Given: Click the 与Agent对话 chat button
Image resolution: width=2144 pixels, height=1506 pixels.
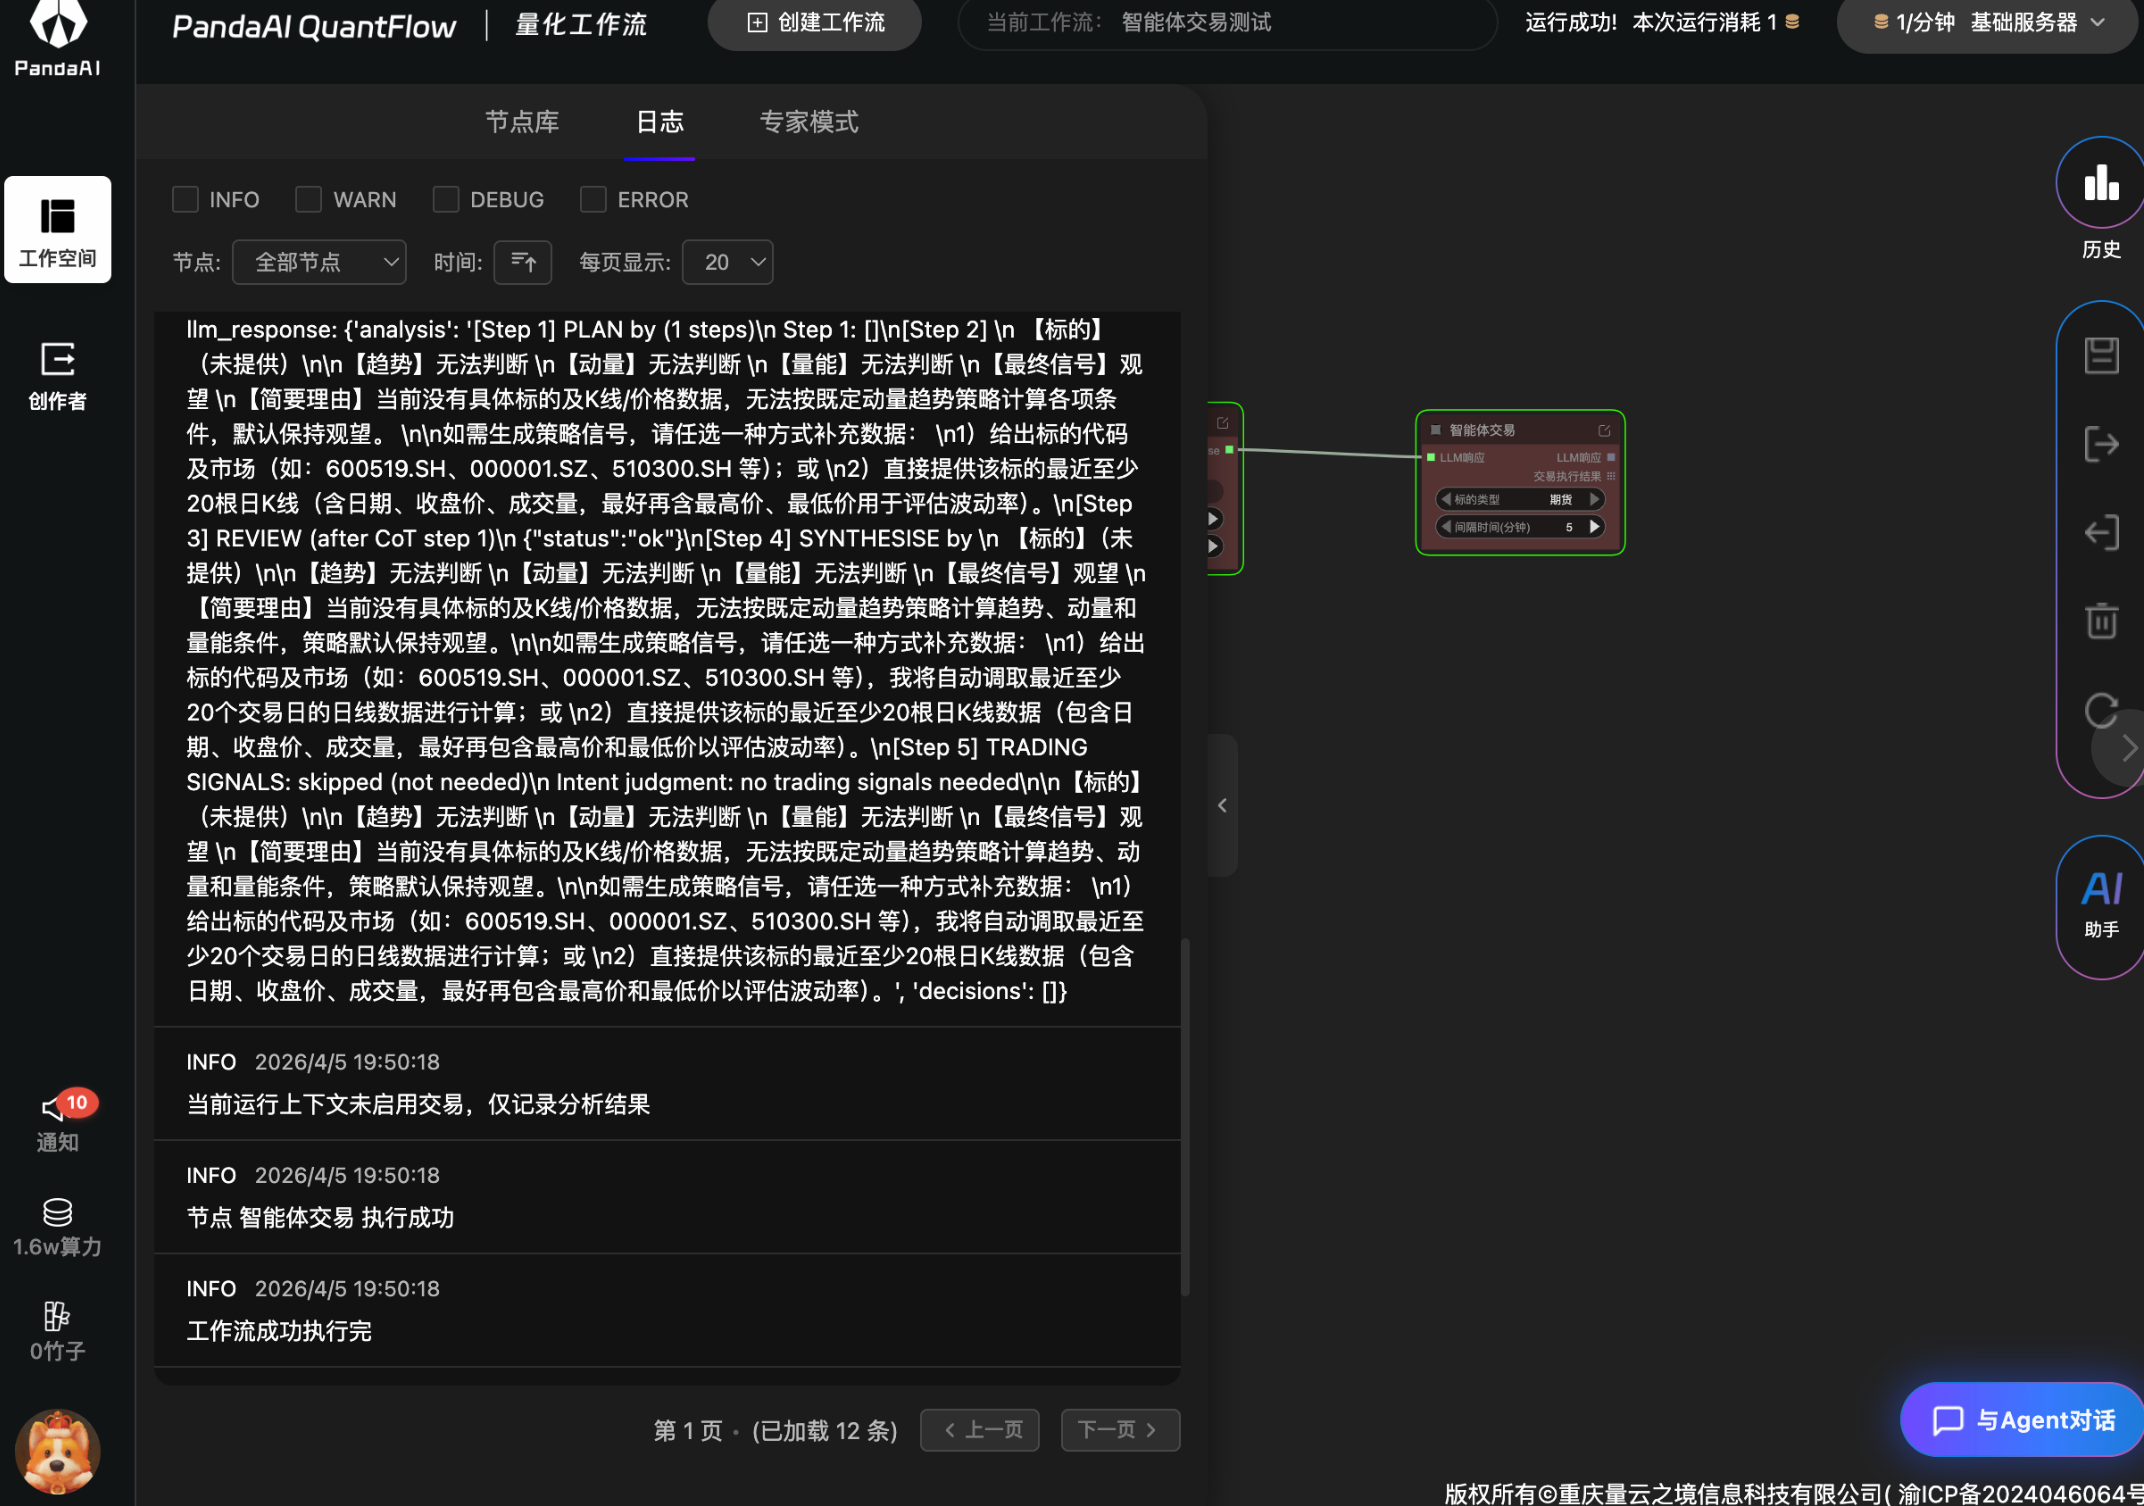Looking at the screenshot, I should 2023,1419.
